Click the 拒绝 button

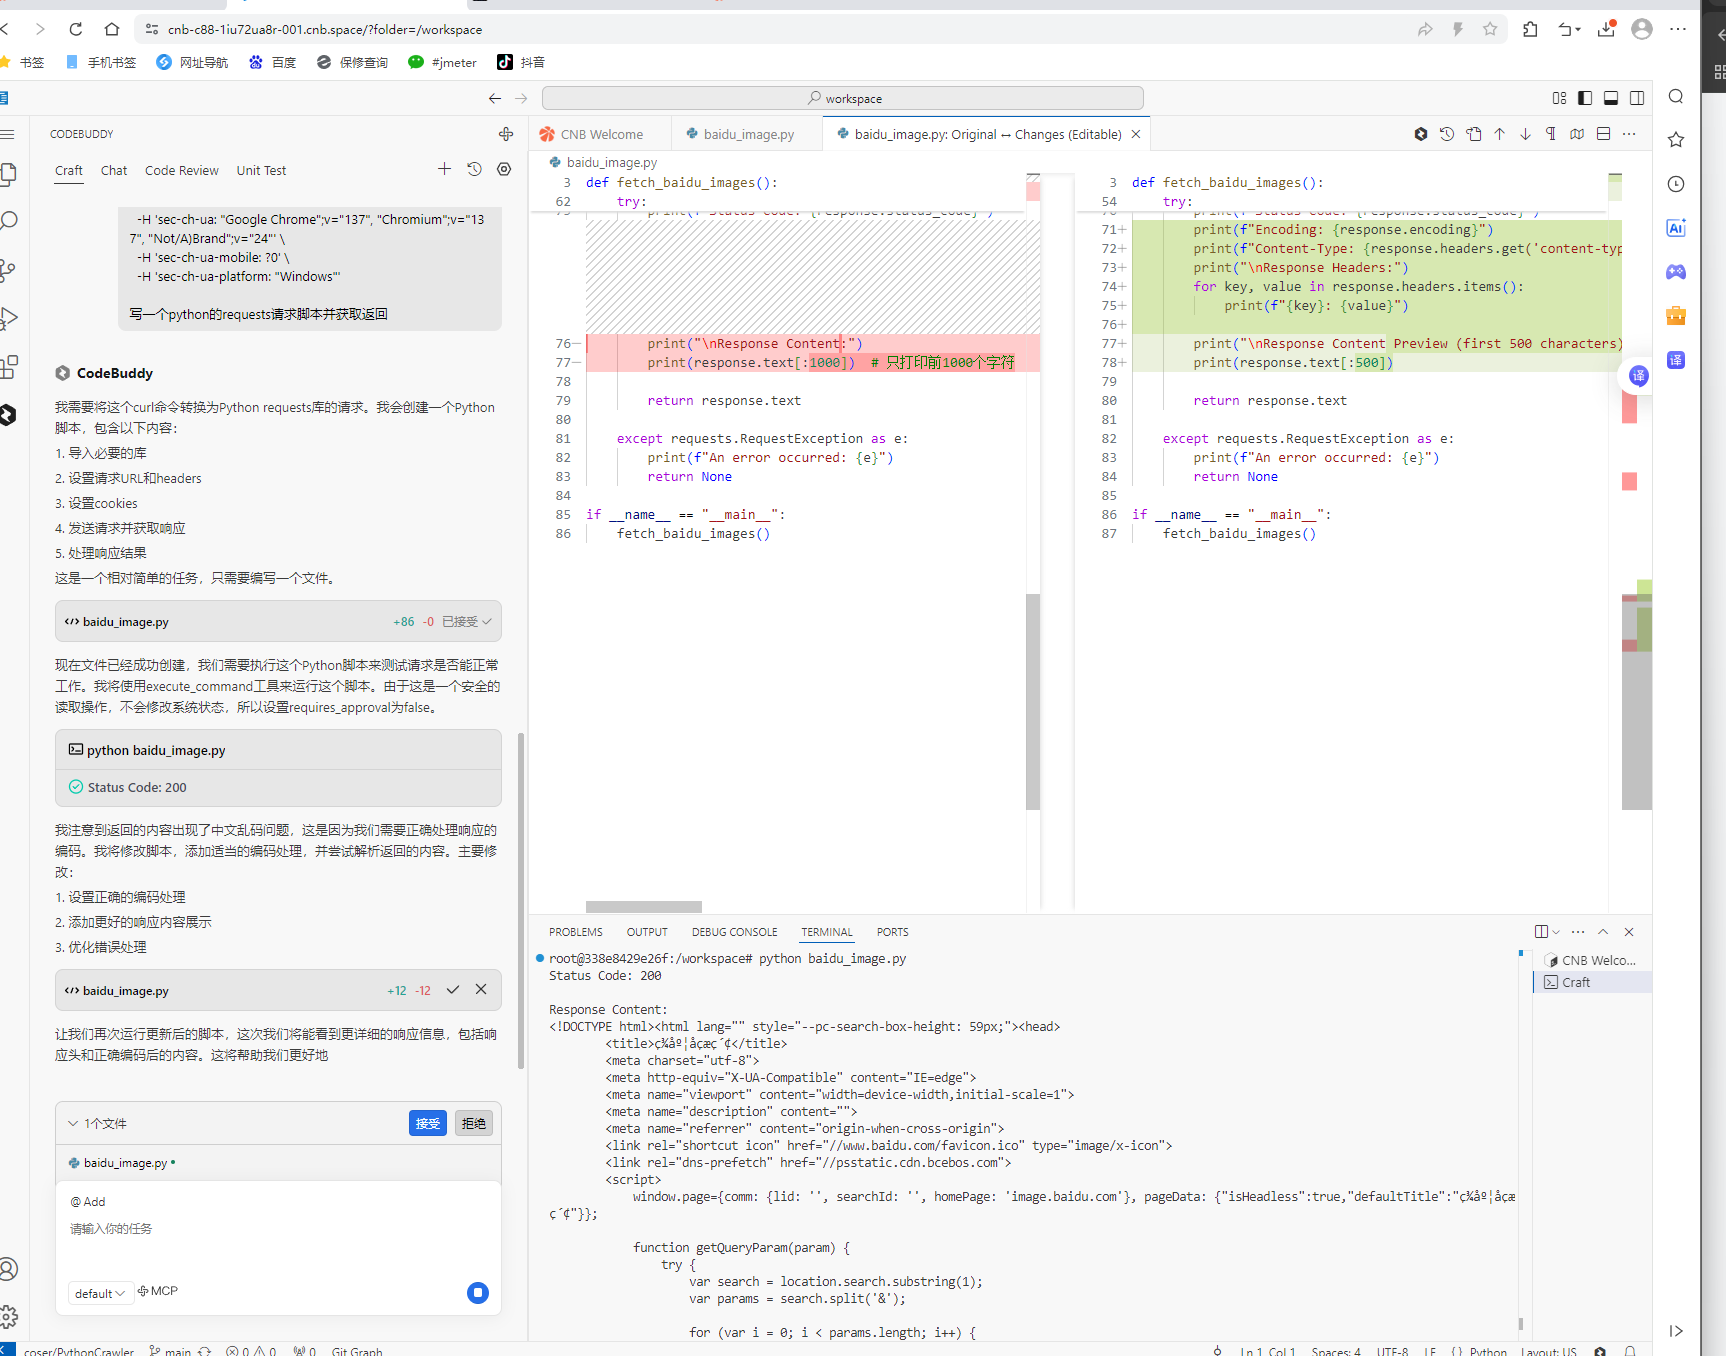coord(474,1123)
